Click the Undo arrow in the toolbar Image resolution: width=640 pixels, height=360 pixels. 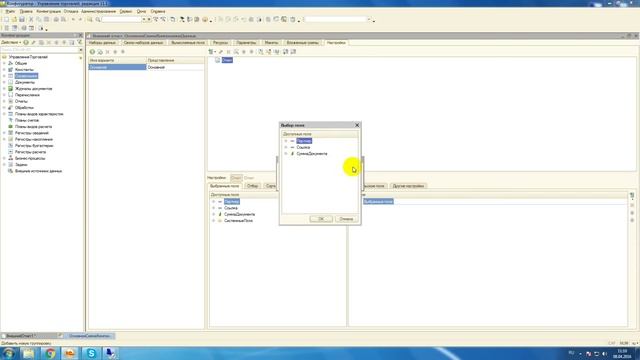pos(73,20)
